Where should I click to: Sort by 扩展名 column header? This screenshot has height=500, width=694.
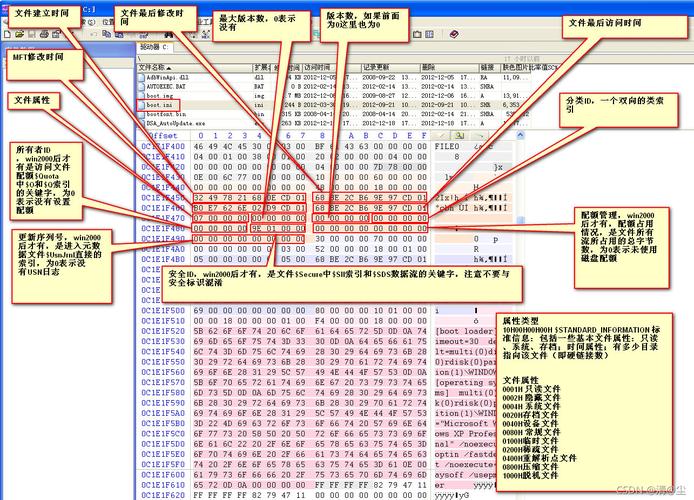point(262,67)
